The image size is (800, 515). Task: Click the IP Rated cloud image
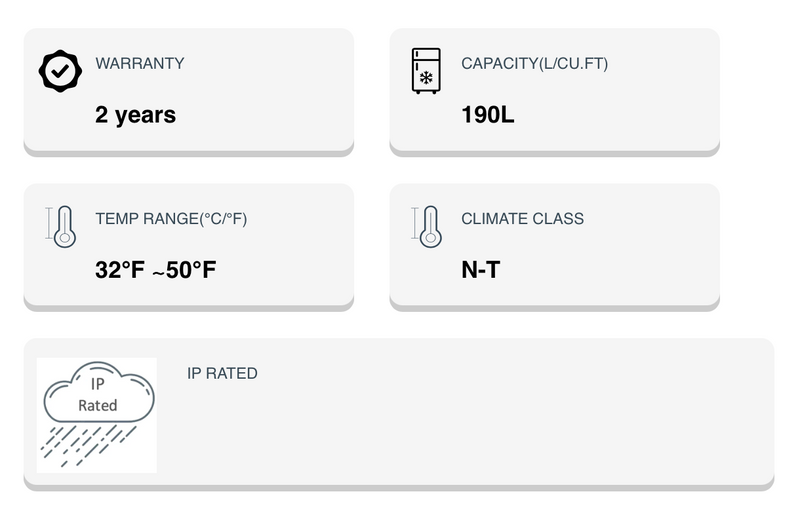97,414
